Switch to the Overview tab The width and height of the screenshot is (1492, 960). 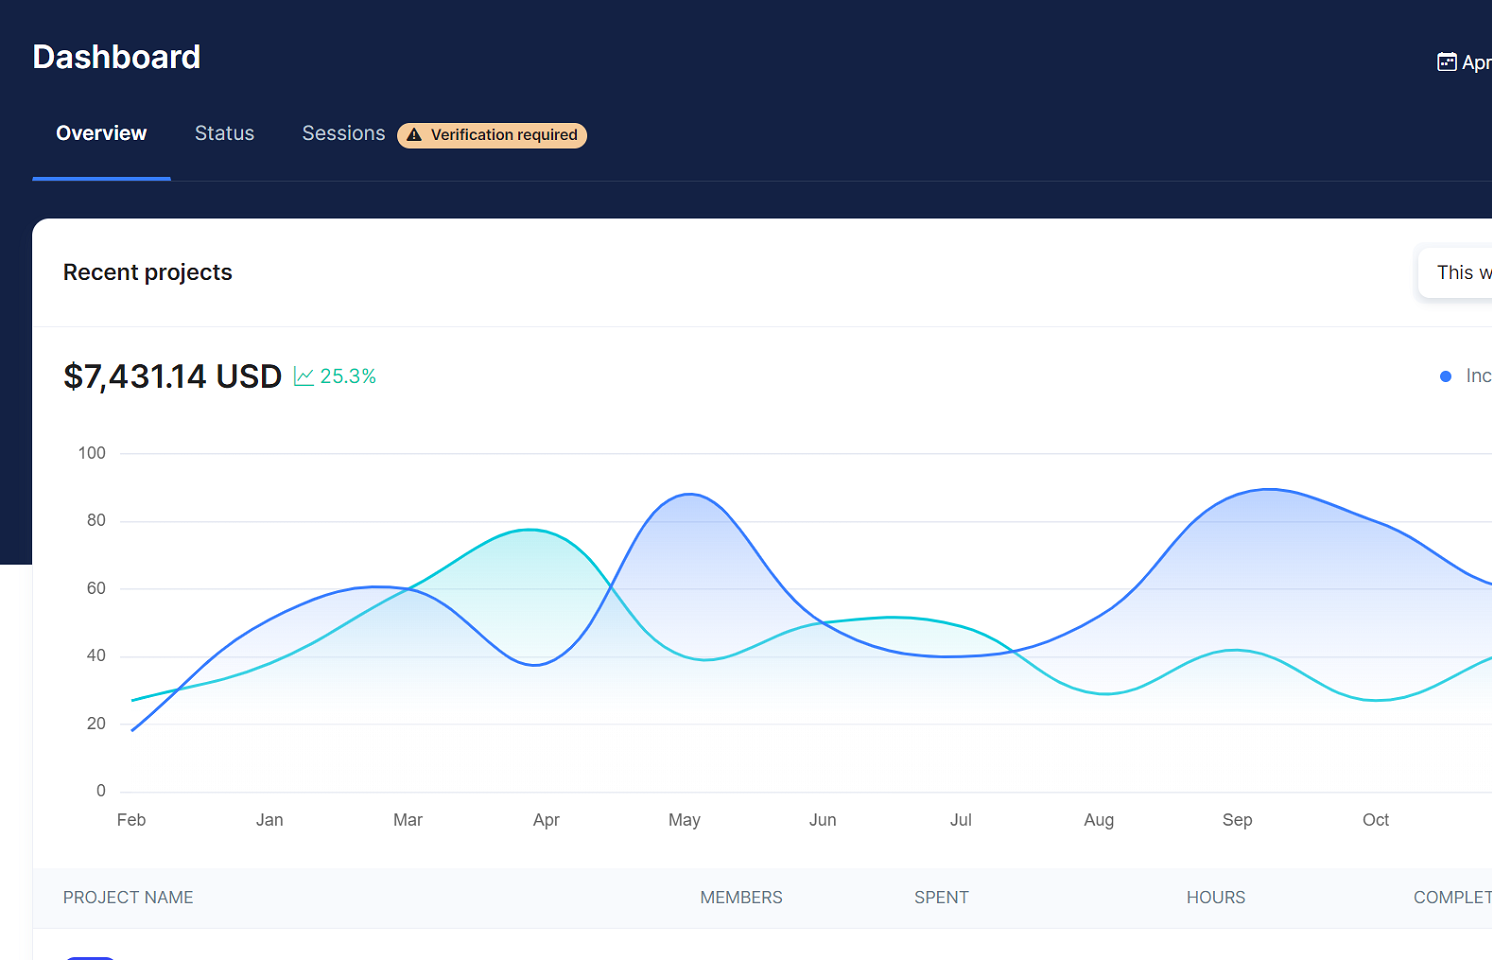click(101, 133)
